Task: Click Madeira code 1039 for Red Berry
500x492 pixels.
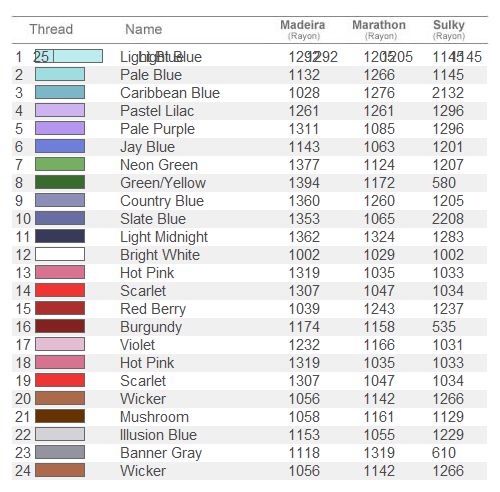Action: 304,309
